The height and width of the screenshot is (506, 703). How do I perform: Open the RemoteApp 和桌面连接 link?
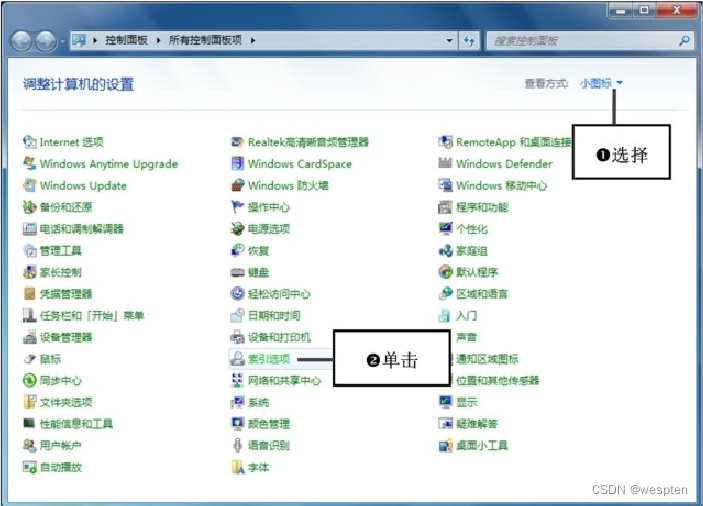coord(514,142)
